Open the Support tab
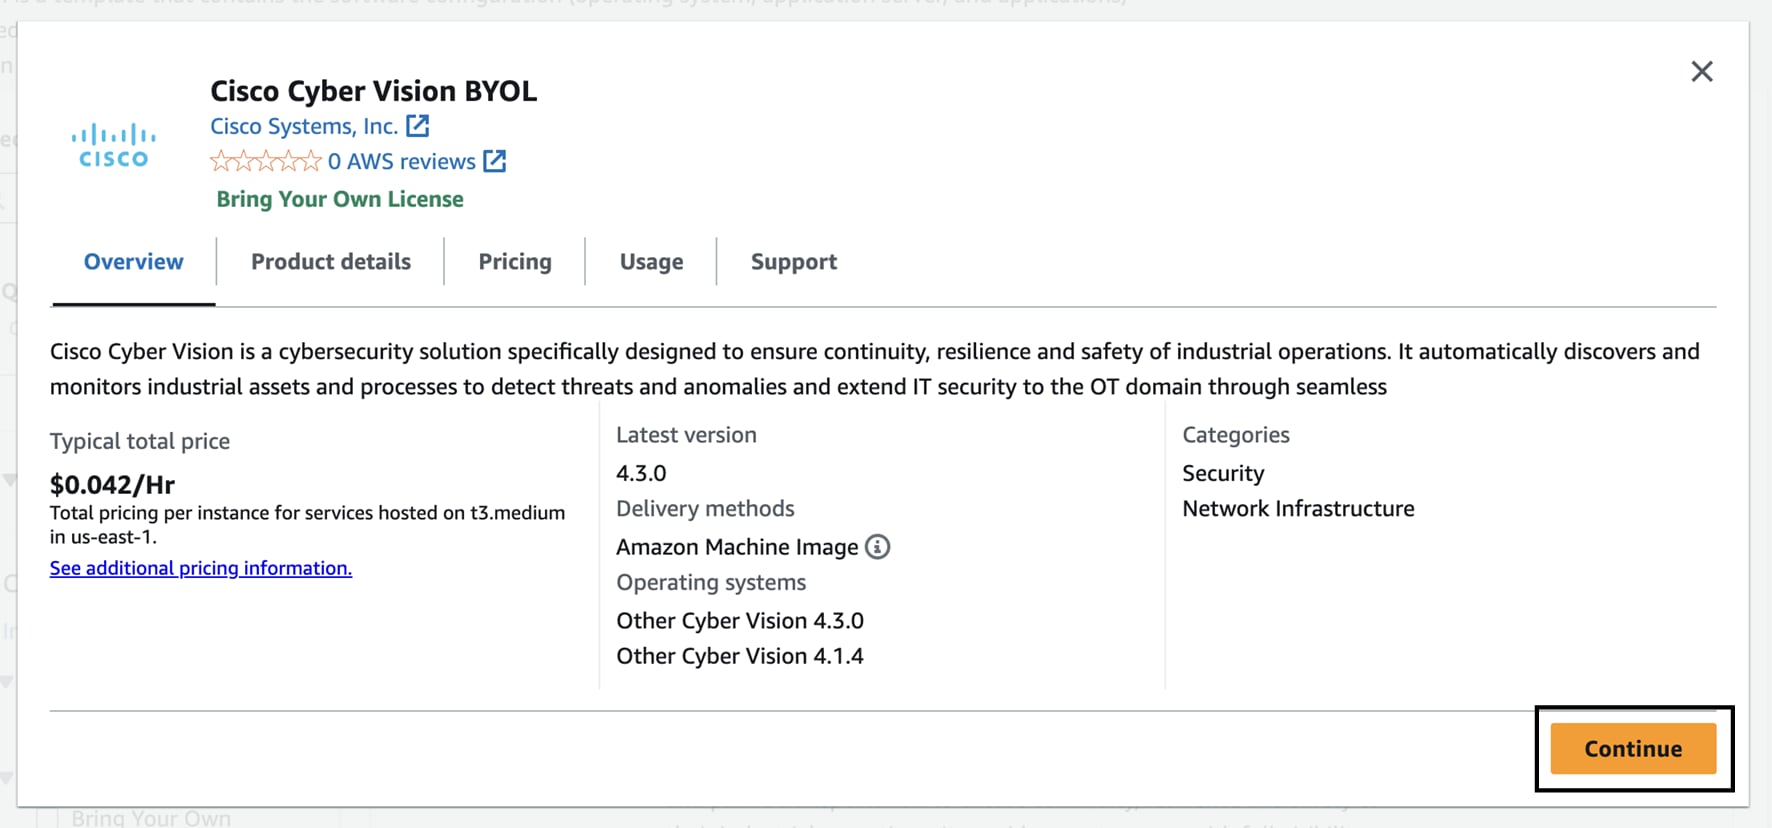Image resolution: width=1772 pixels, height=828 pixels. pos(794,262)
